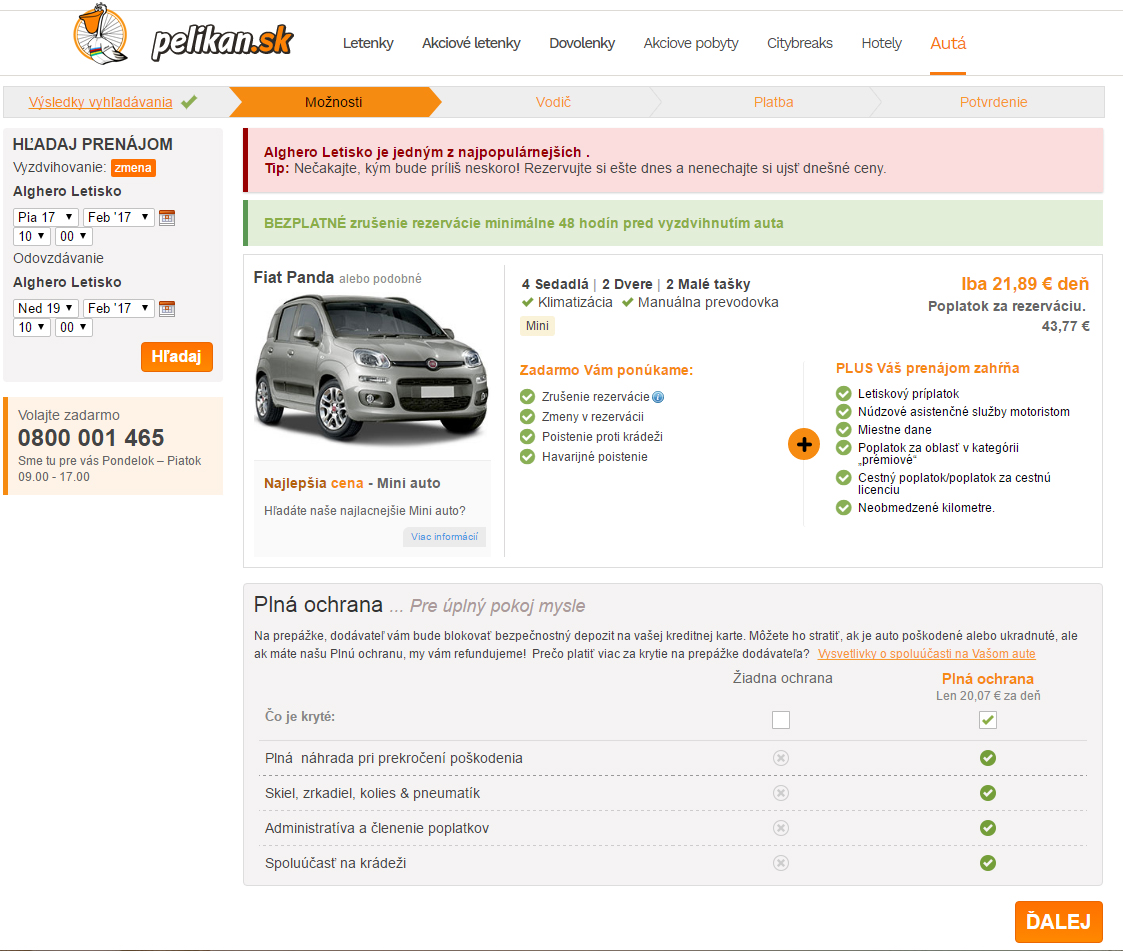Return to Výsledky vyhľadávania step
This screenshot has height=951, width=1123.
[100, 102]
